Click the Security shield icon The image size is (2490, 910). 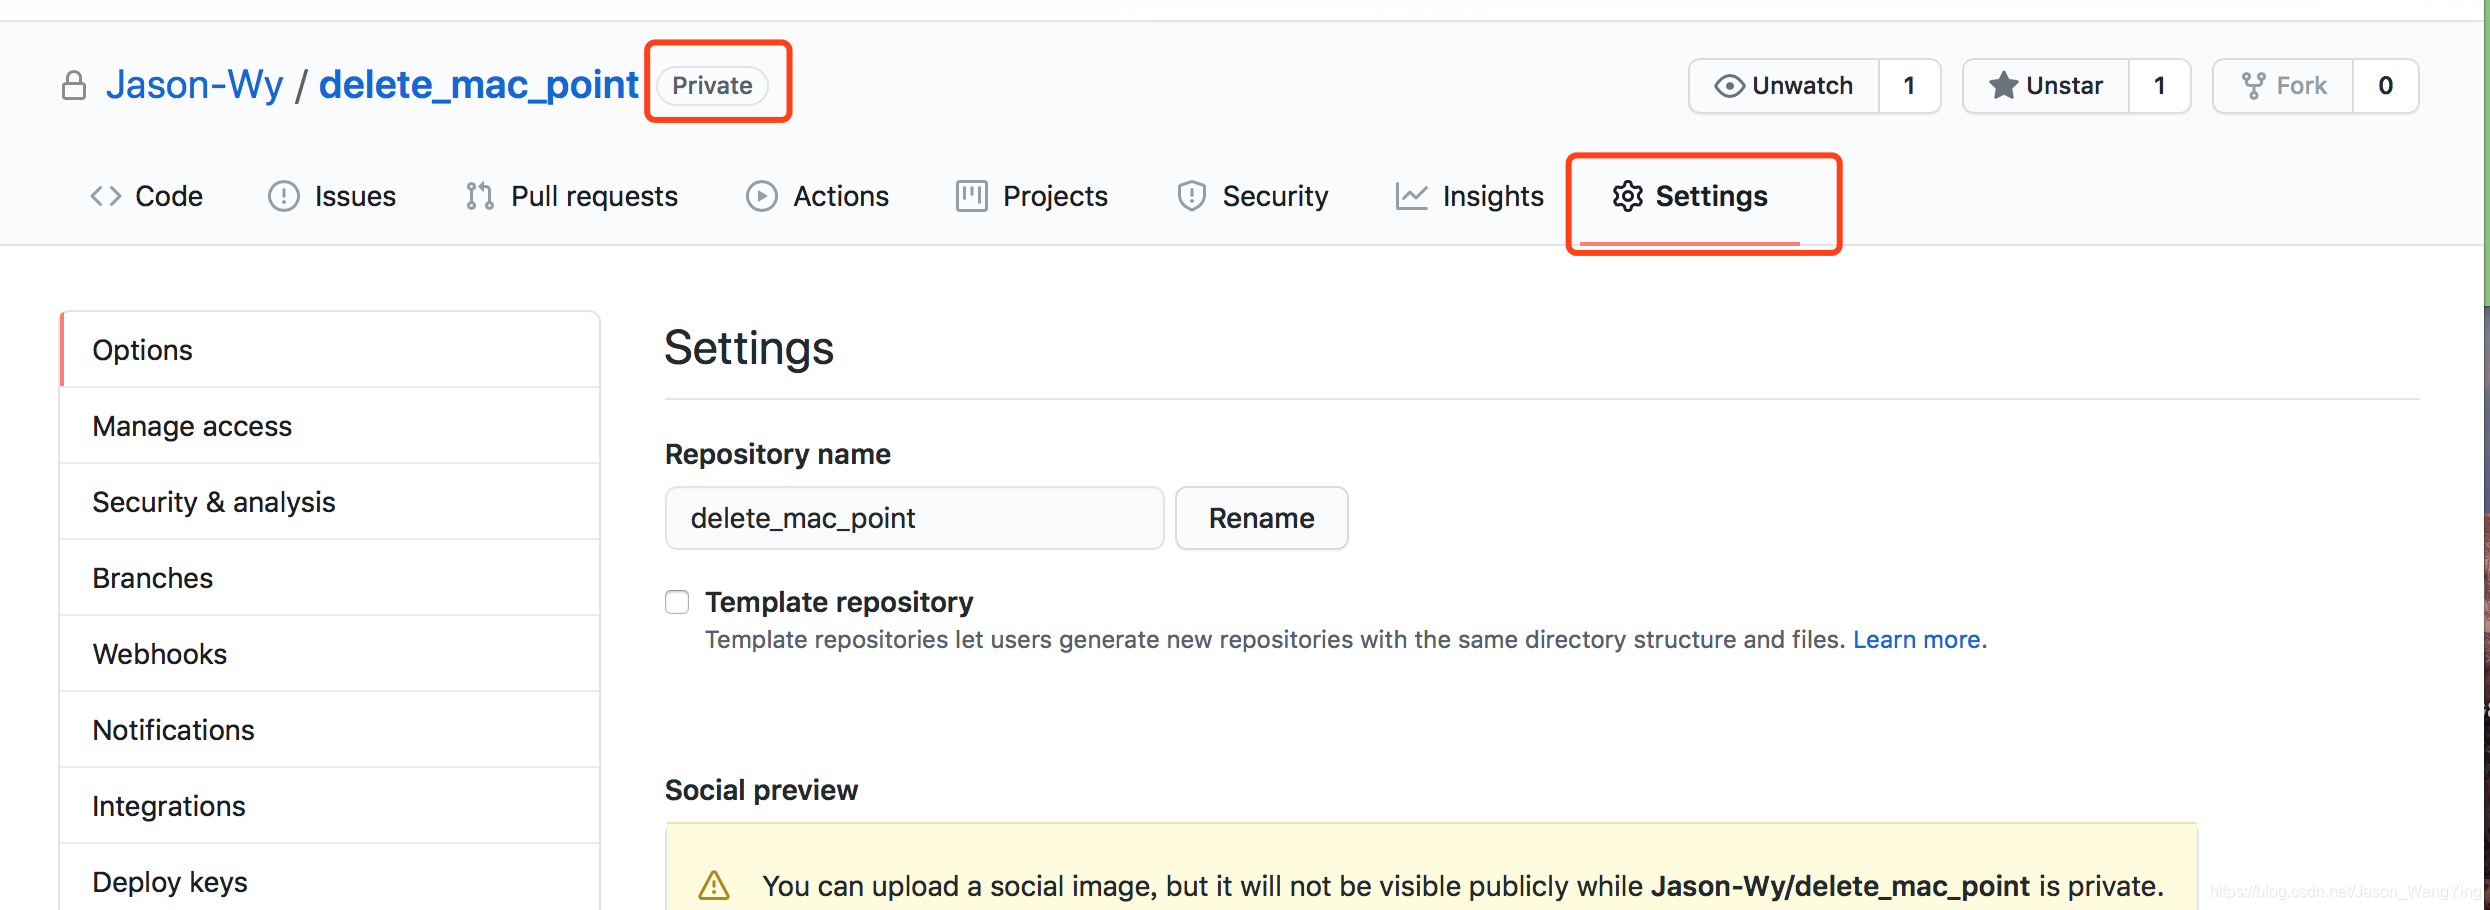[1192, 196]
